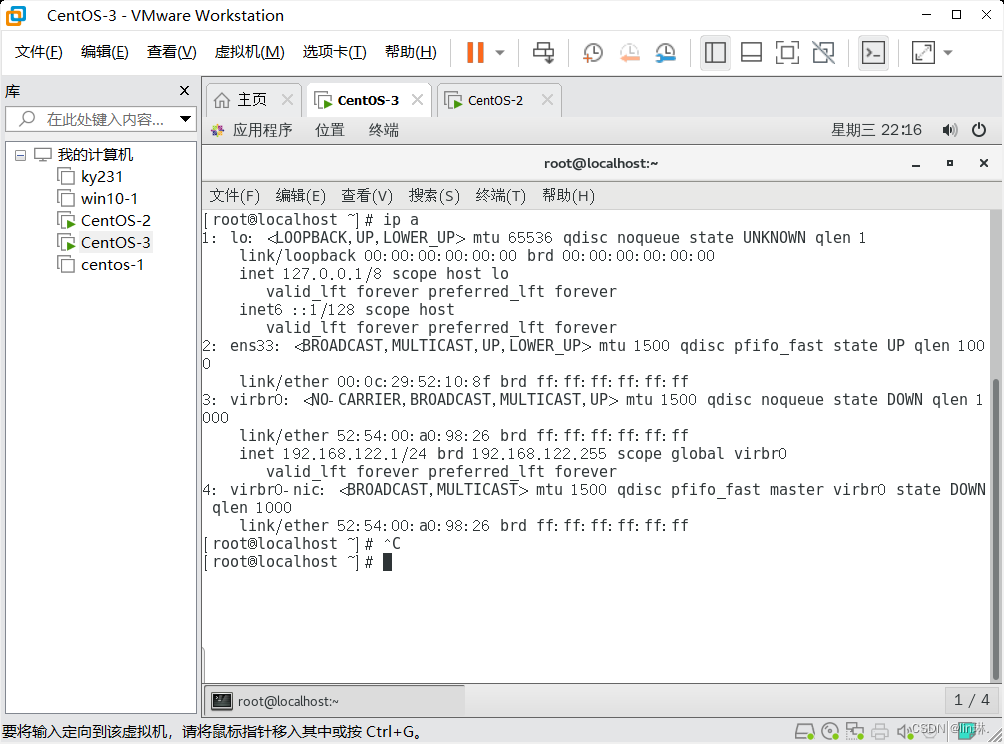The width and height of the screenshot is (1004, 744).
Task: Open the stretch display dropdown arrow
Action: pyautogui.click(x=948, y=53)
